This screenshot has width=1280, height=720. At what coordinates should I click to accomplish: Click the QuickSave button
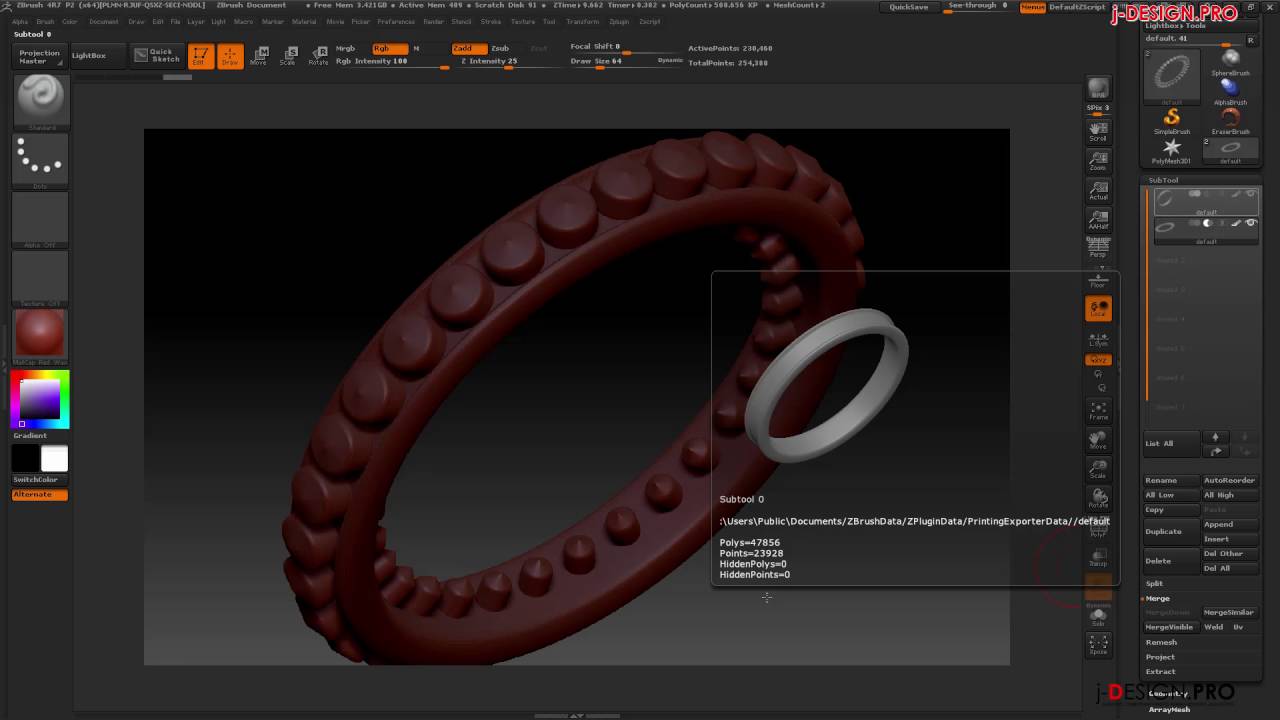pyautogui.click(x=908, y=7)
